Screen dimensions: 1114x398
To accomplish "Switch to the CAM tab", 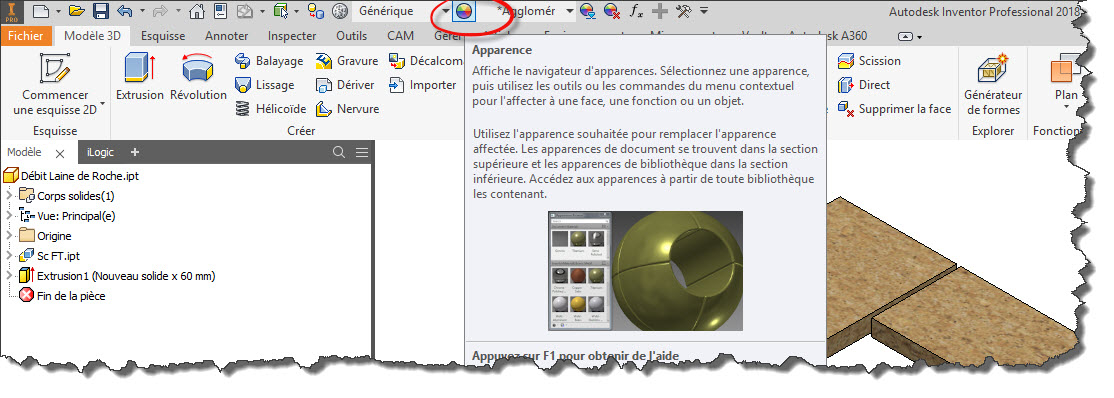I will pyautogui.click(x=401, y=36).
